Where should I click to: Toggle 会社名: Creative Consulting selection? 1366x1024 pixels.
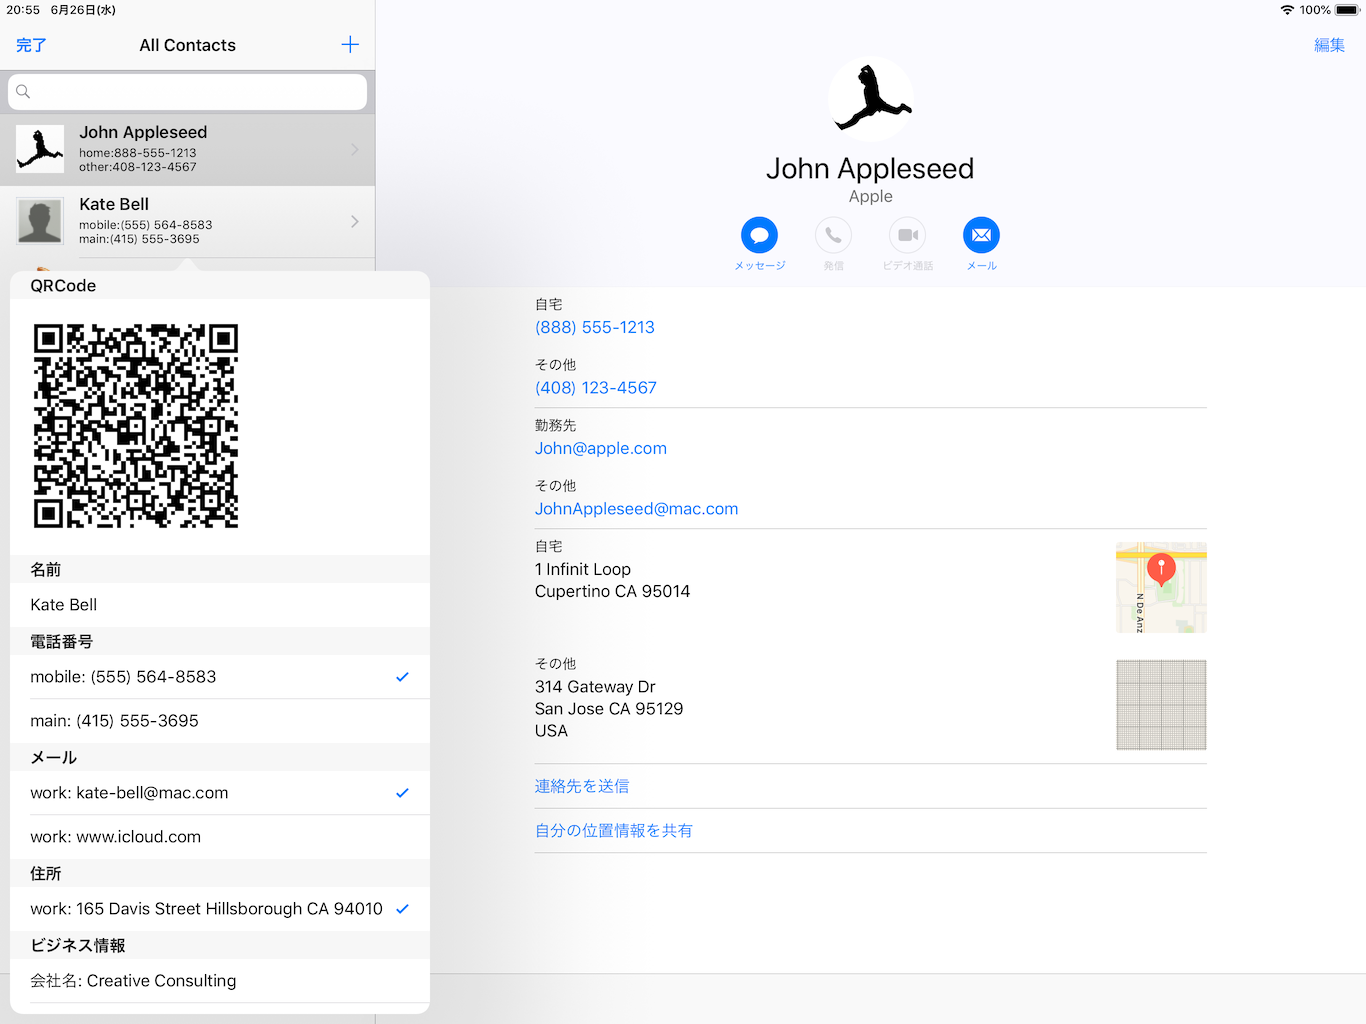(220, 981)
